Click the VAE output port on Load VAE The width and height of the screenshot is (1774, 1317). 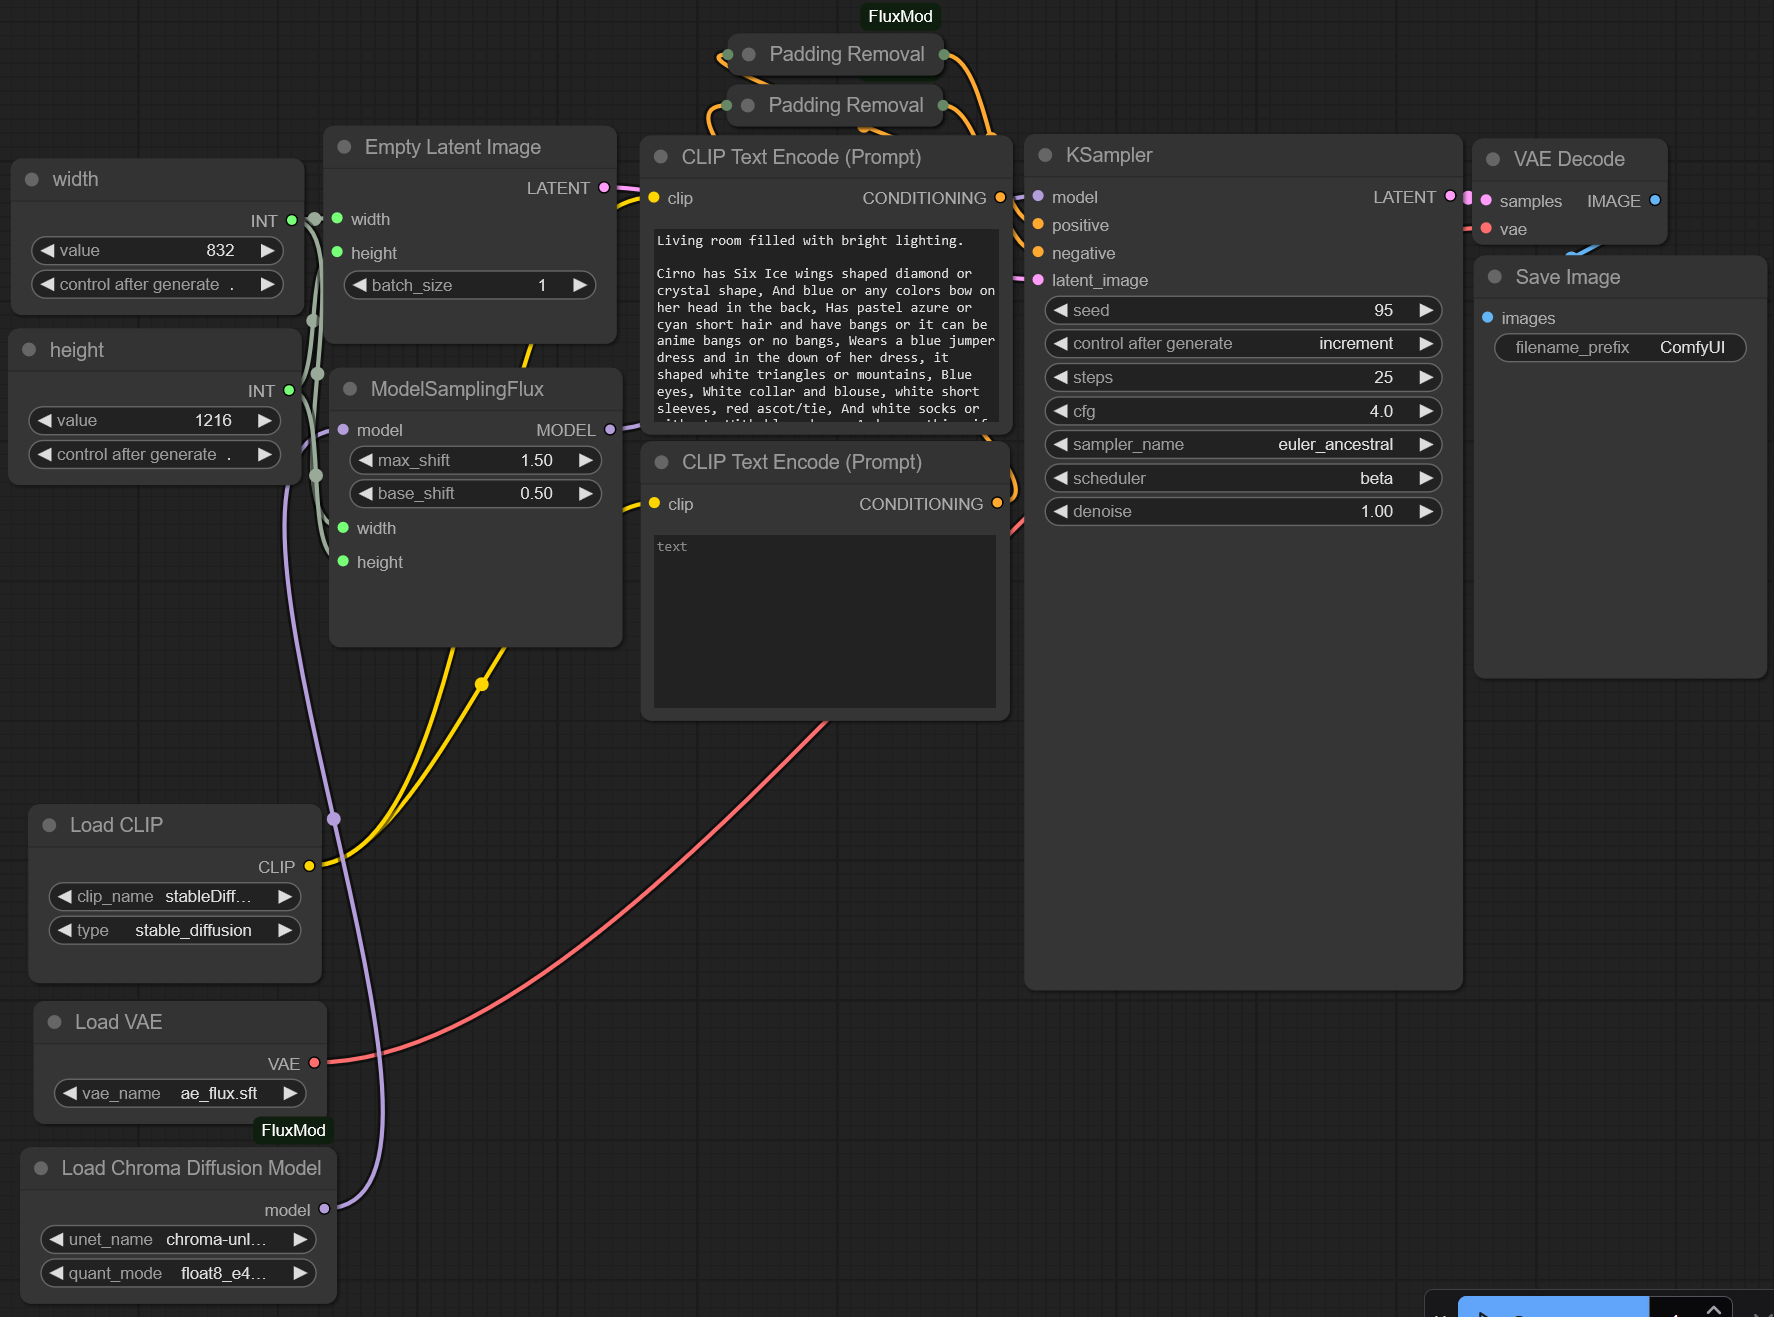pos(314,1063)
